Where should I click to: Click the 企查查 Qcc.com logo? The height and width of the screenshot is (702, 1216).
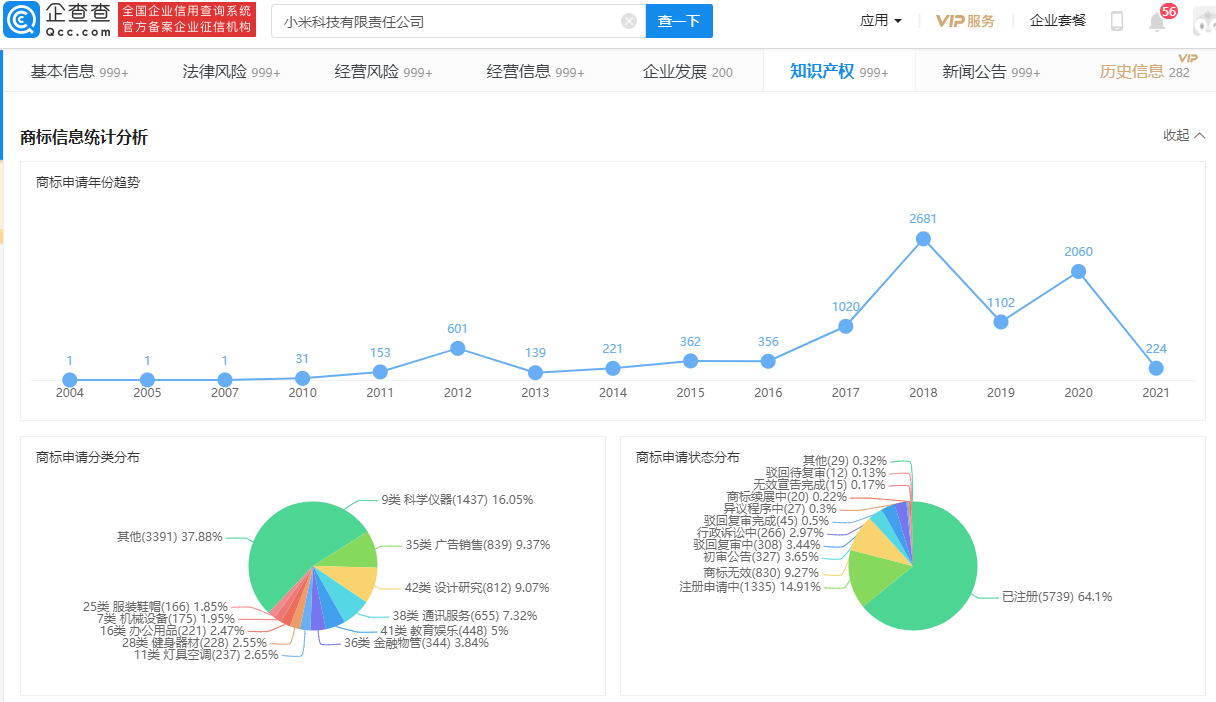click(x=58, y=19)
